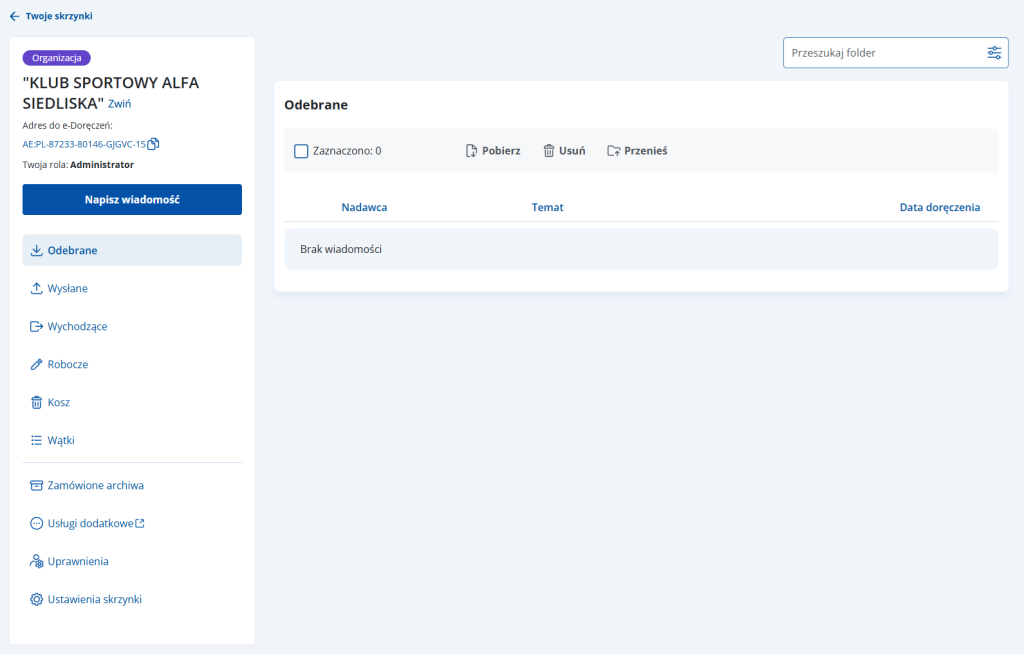Copy the e-Doręczenia address icon
The image size is (1024, 654).
click(154, 144)
